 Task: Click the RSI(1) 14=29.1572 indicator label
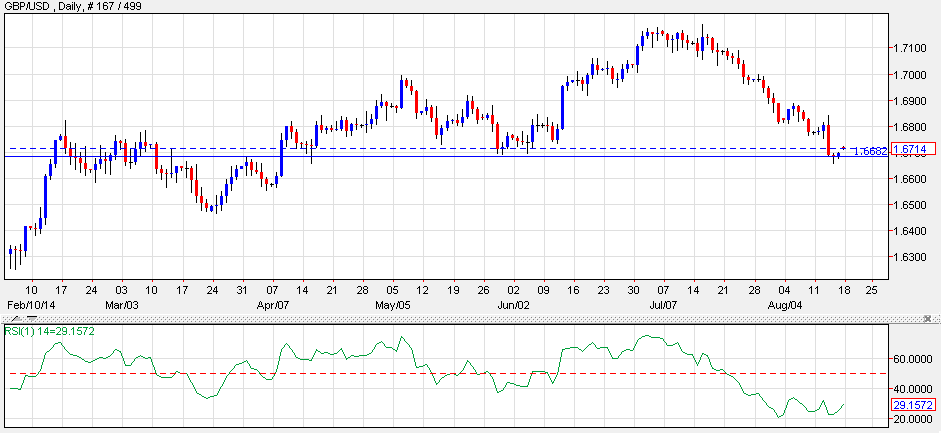[x=50, y=330]
